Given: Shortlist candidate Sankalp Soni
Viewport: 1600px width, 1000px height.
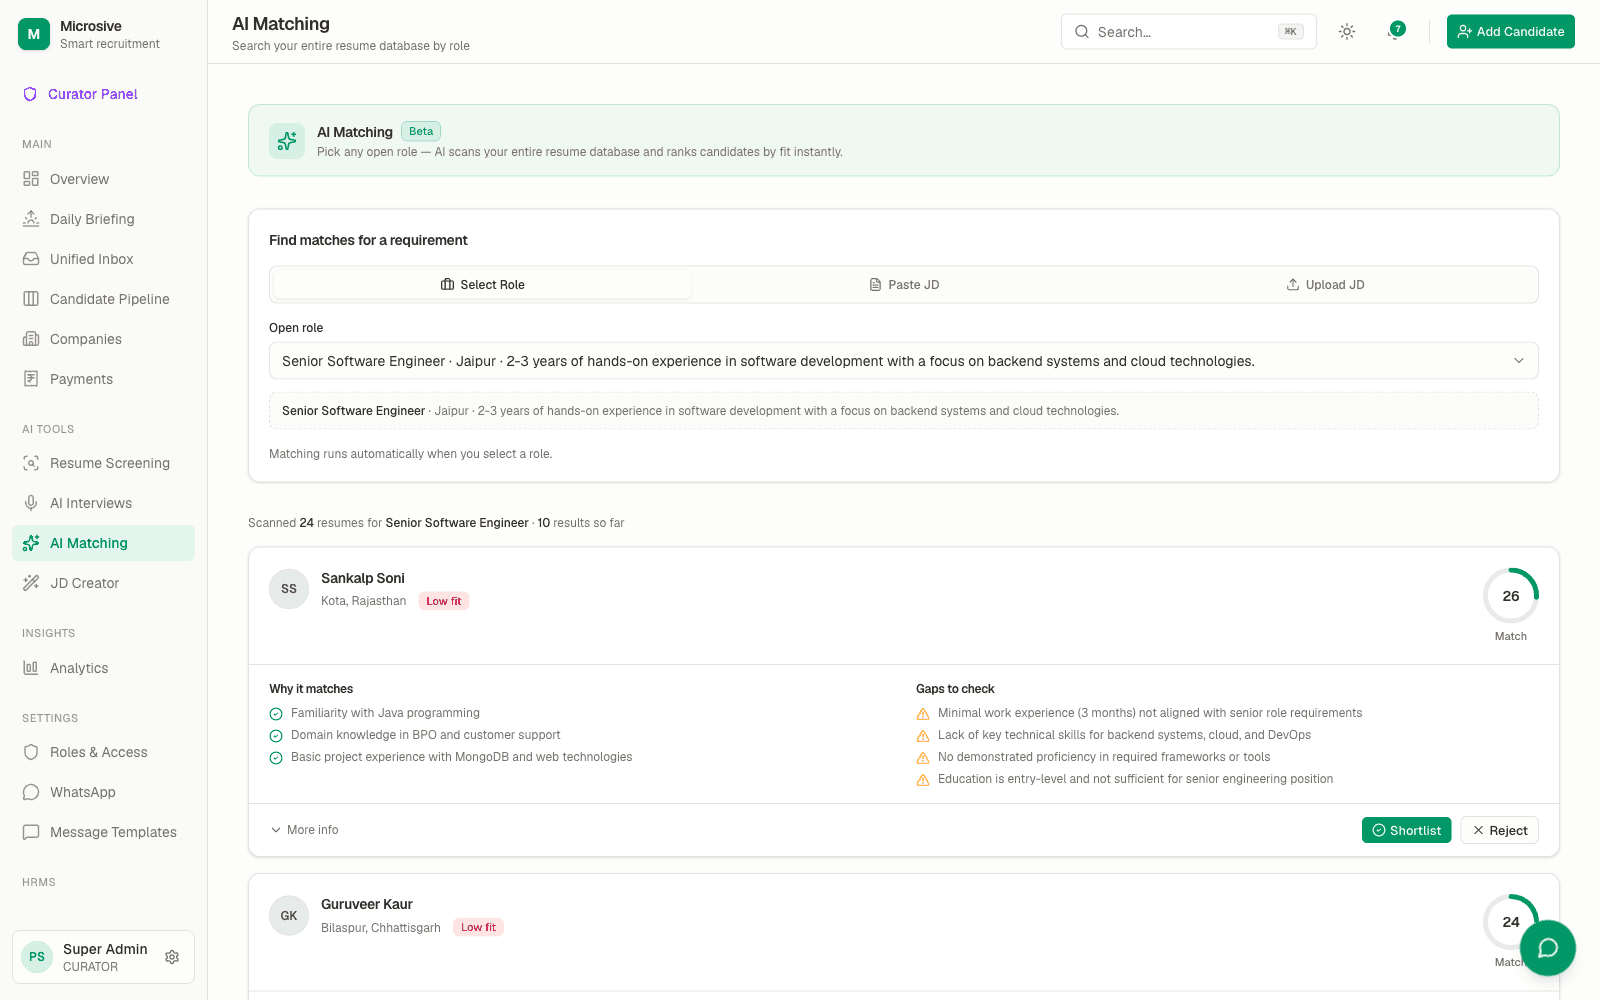Looking at the screenshot, I should coord(1406,830).
